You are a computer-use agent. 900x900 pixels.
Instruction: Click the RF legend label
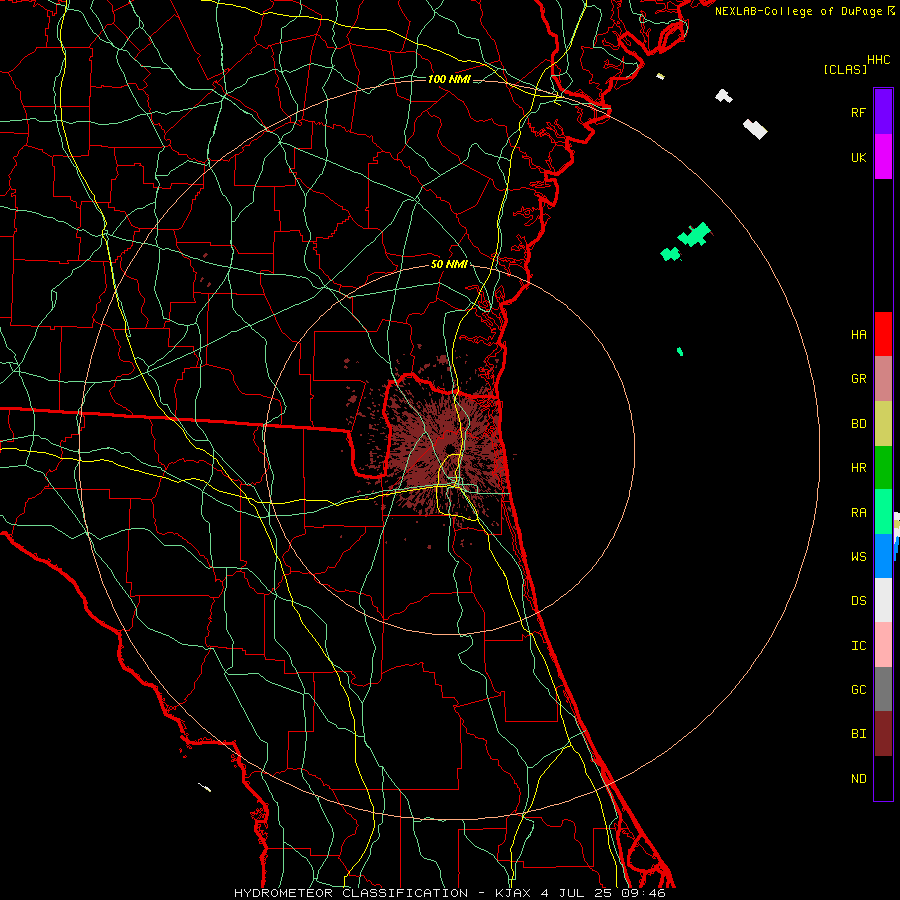click(858, 112)
